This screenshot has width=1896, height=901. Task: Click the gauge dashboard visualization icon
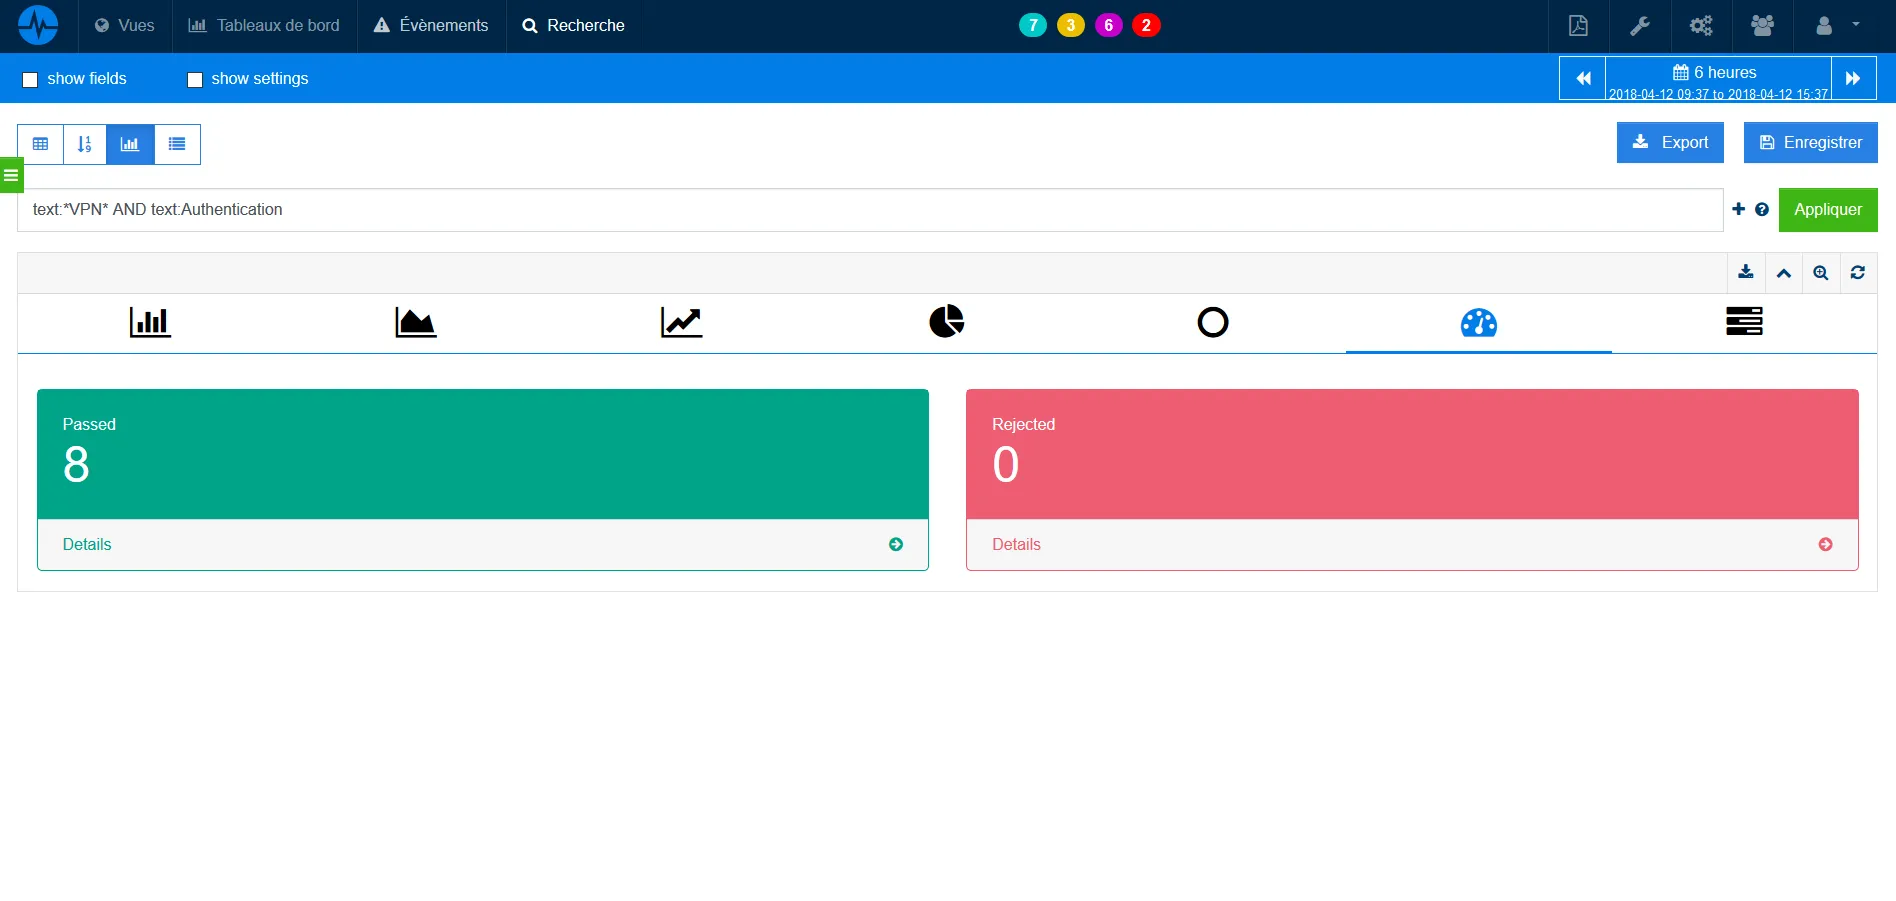(1478, 323)
